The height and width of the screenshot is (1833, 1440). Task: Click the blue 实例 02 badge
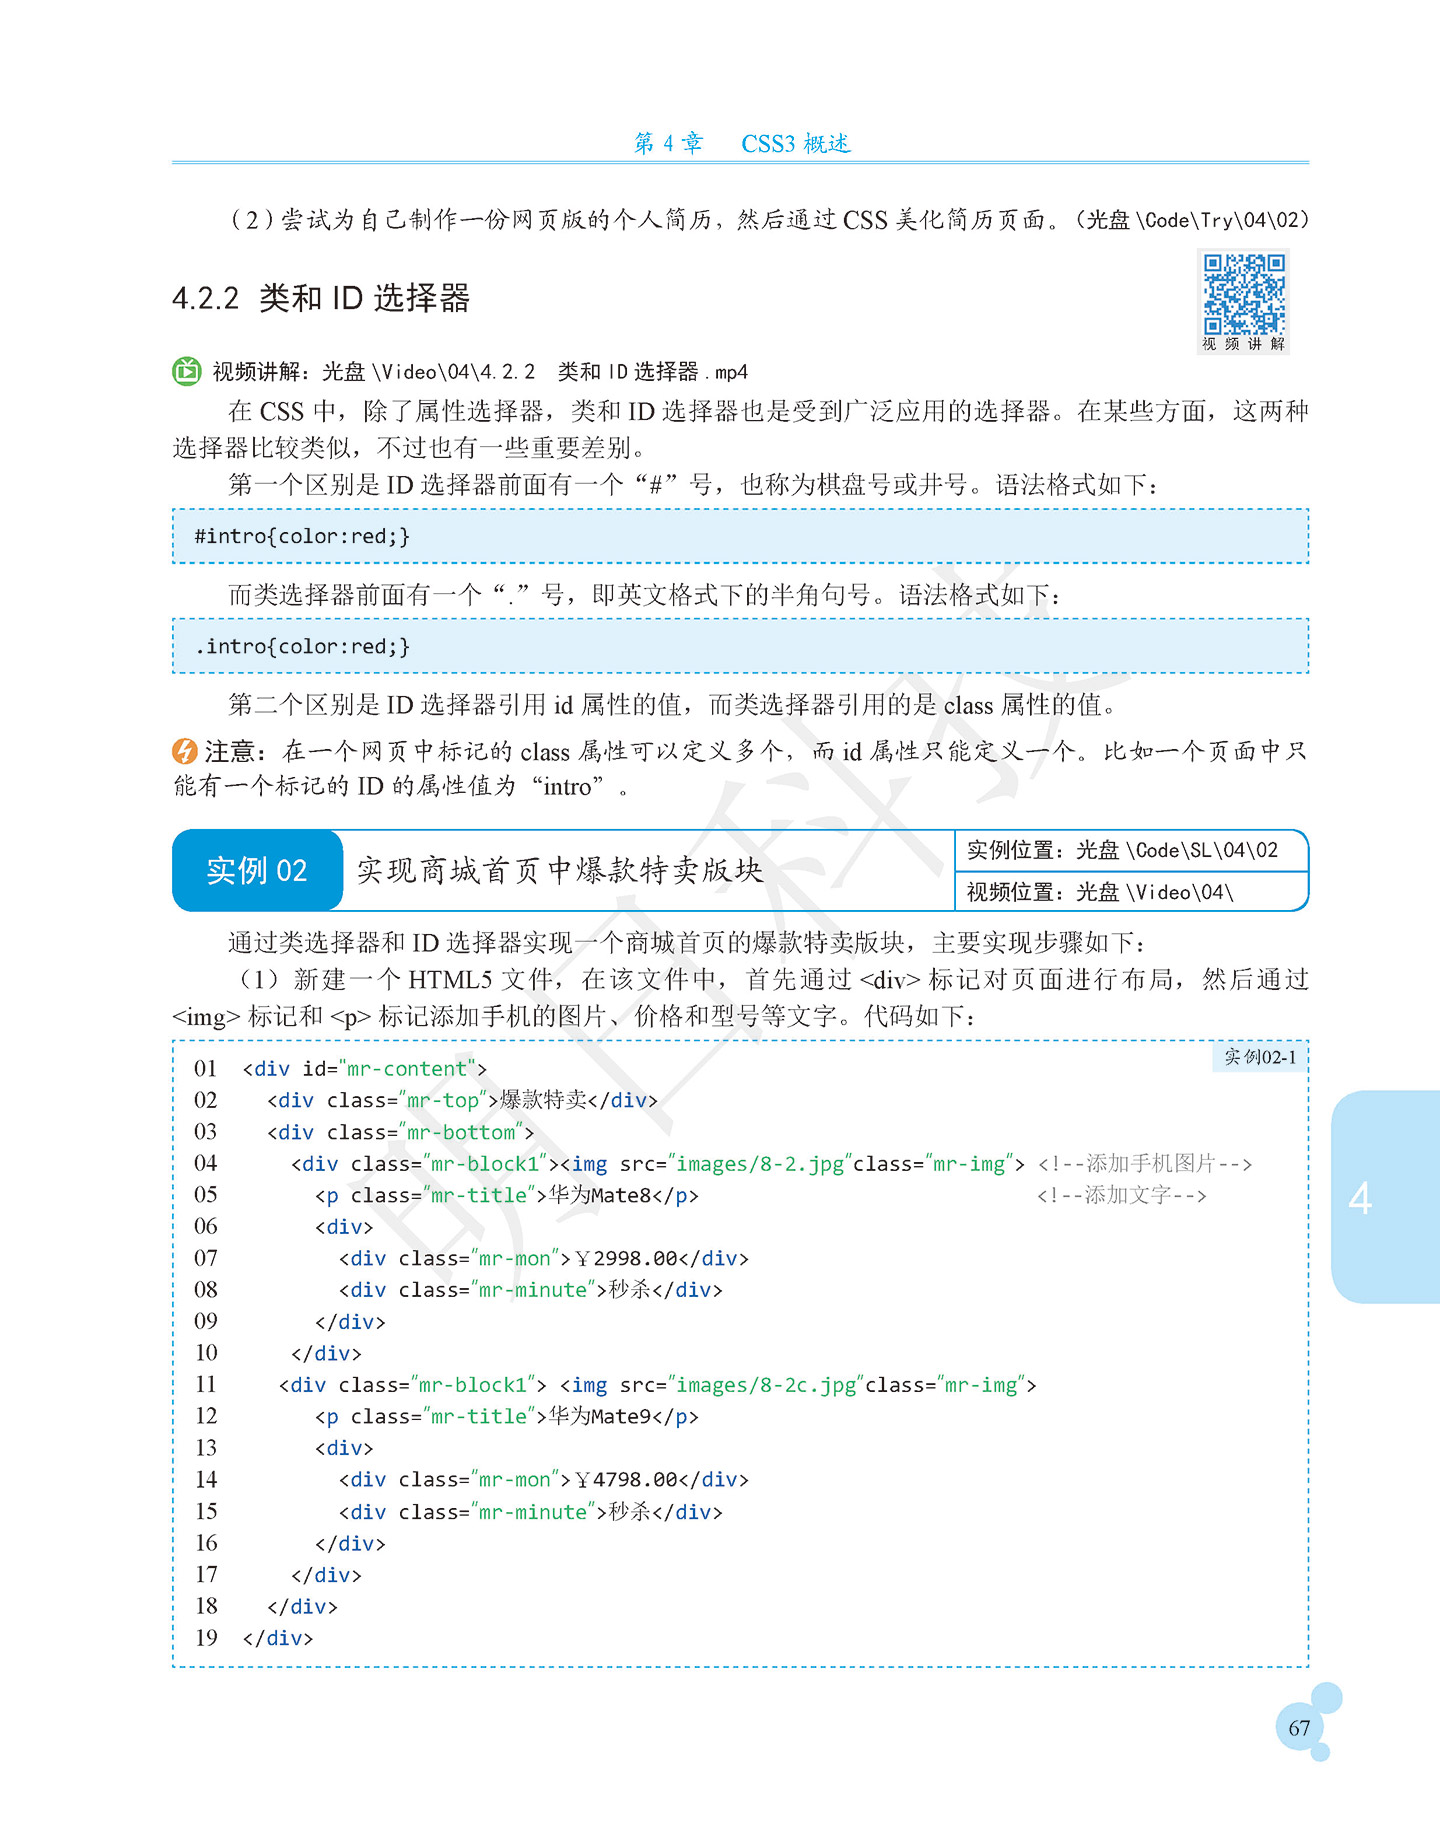(x=257, y=870)
